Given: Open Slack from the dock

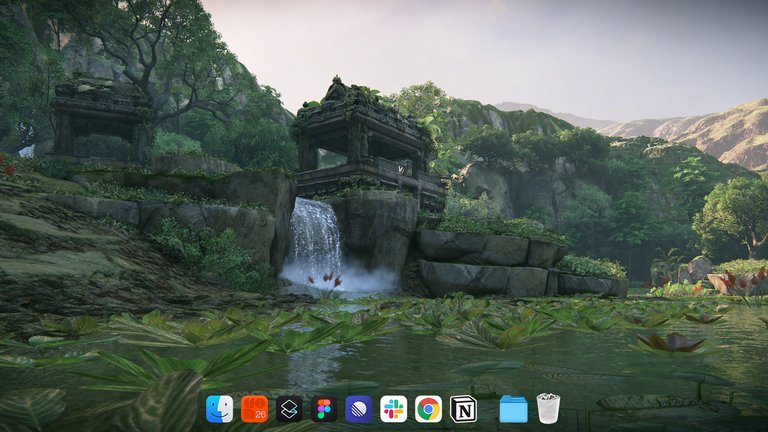Looking at the screenshot, I should click(393, 409).
